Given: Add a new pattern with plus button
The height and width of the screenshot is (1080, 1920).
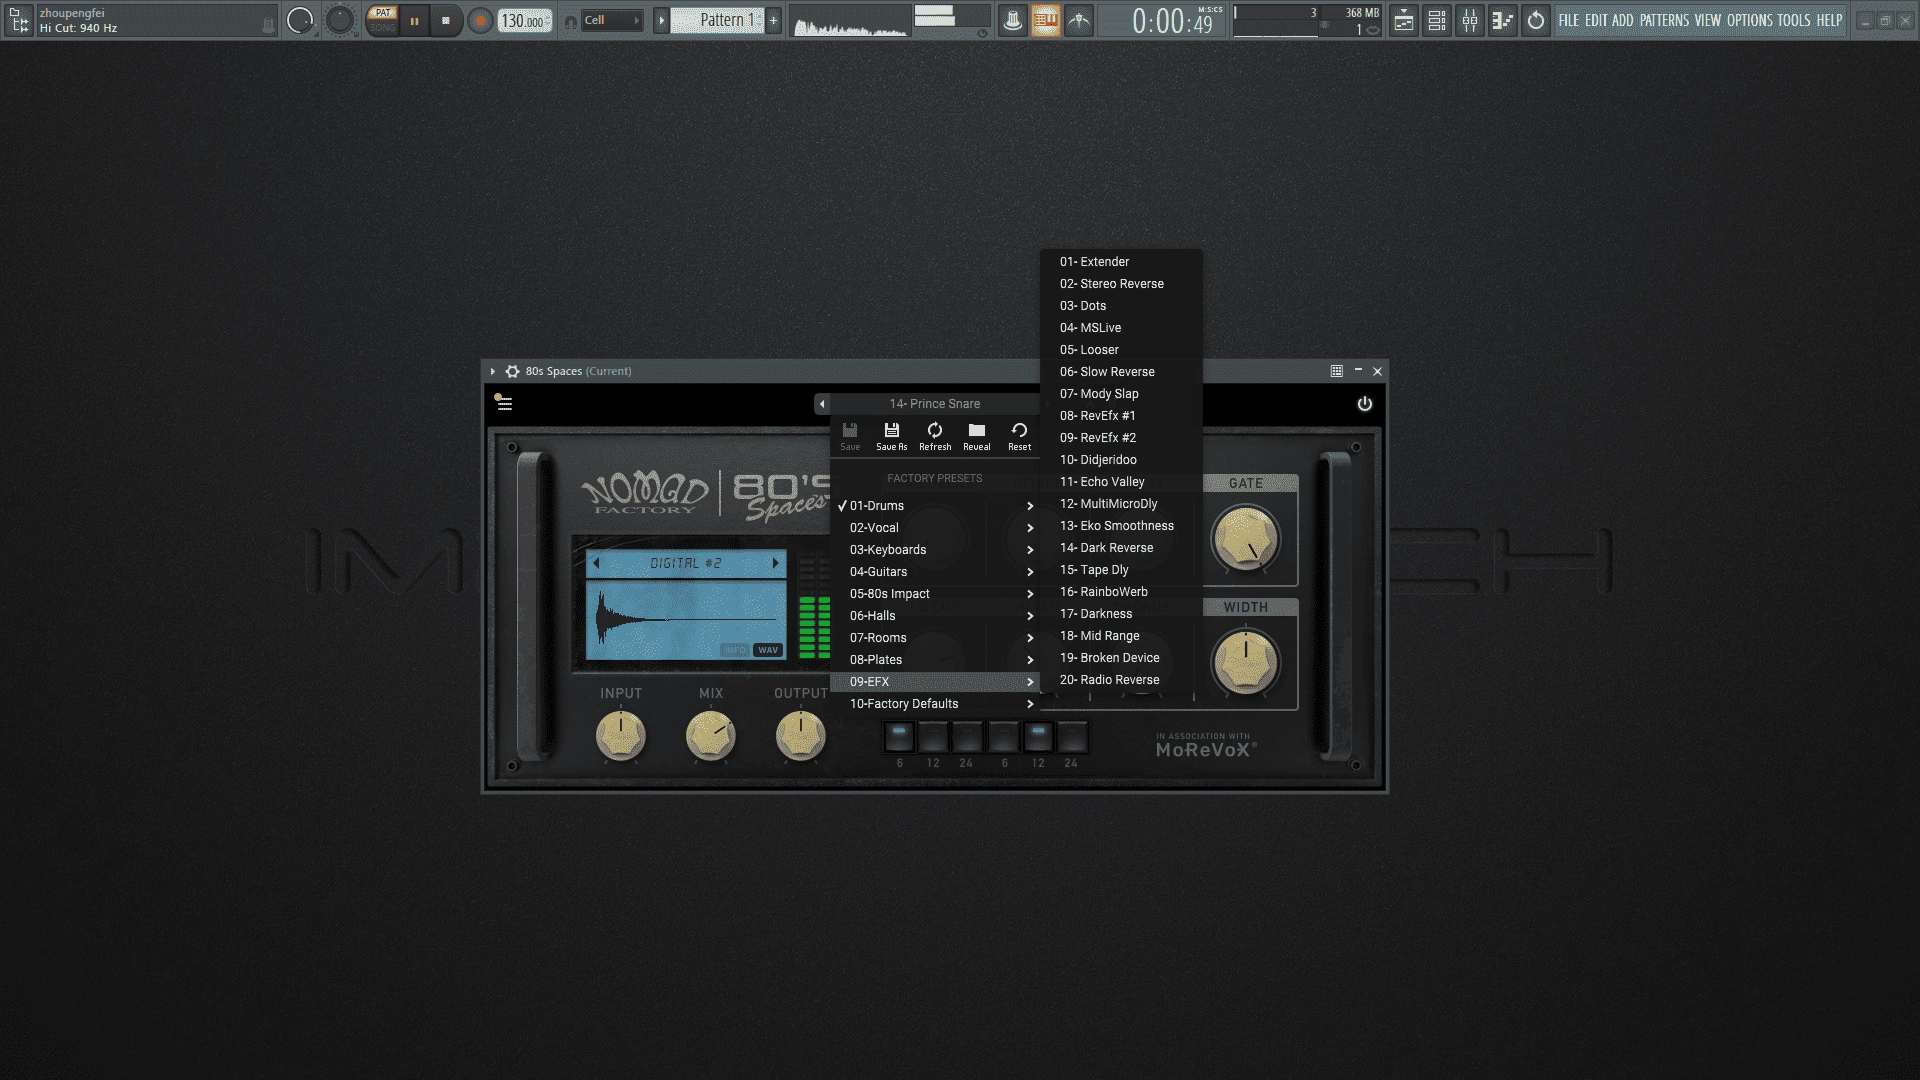Looking at the screenshot, I should 773,20.
